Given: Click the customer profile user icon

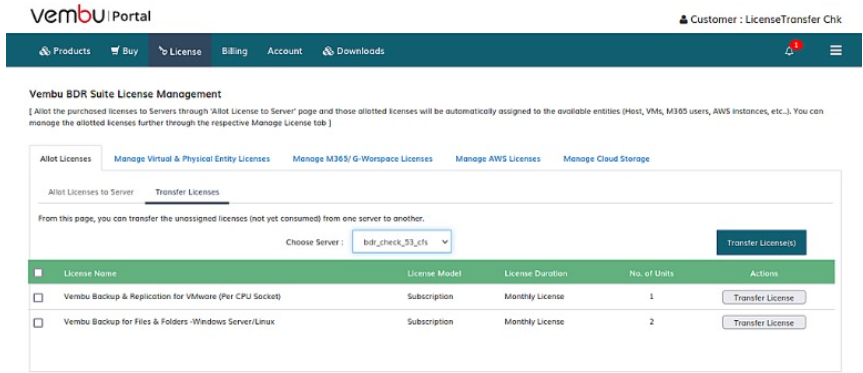Looking at the screenshot, I should pyautogui.click(x=684, y=20).
